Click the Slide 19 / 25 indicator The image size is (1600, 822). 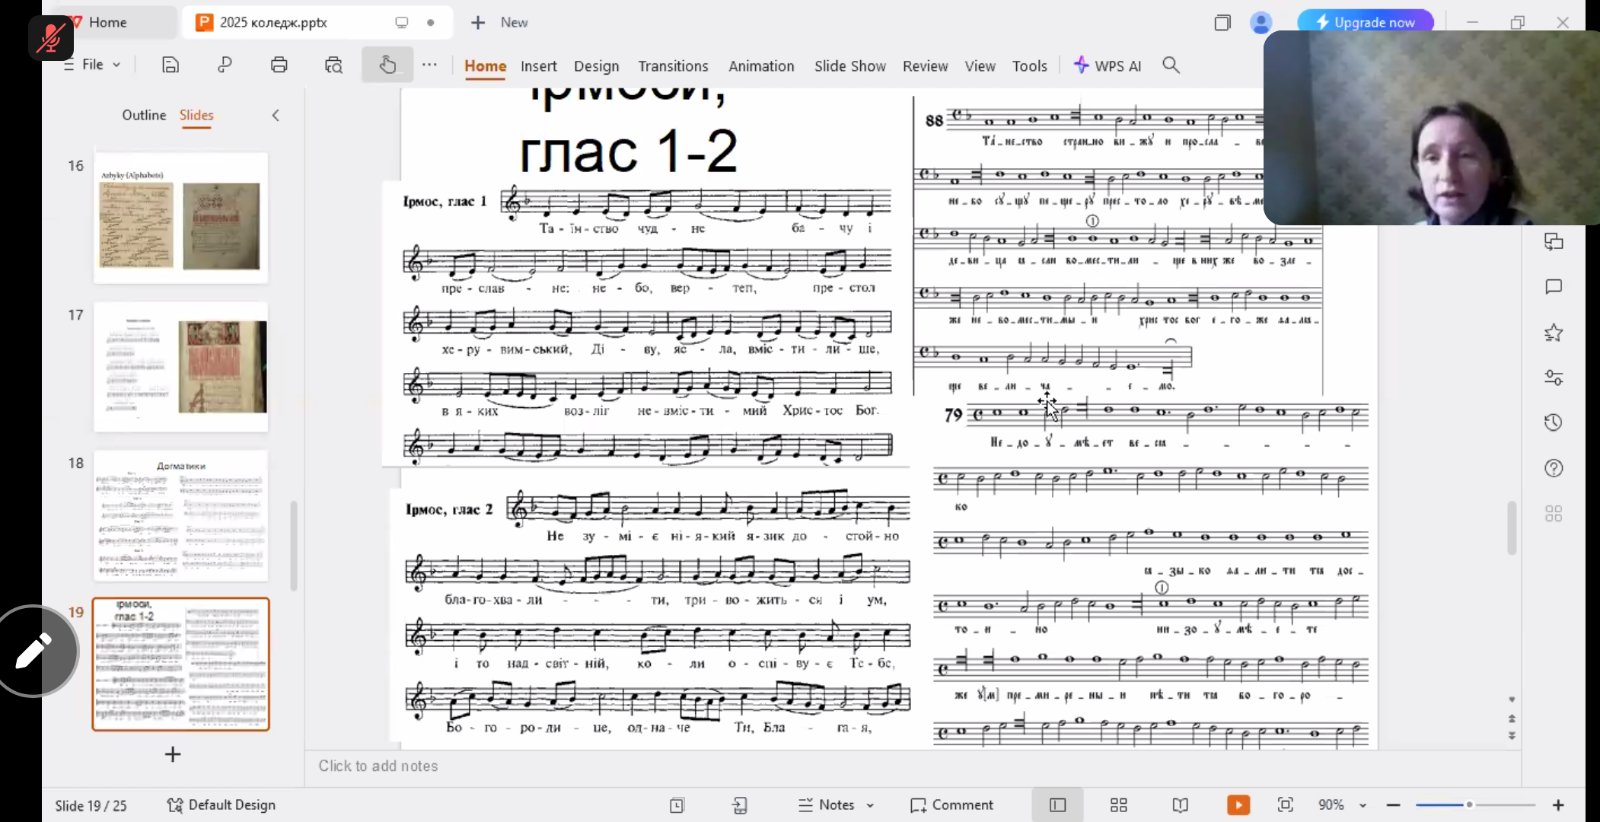(x=91, y=806)
